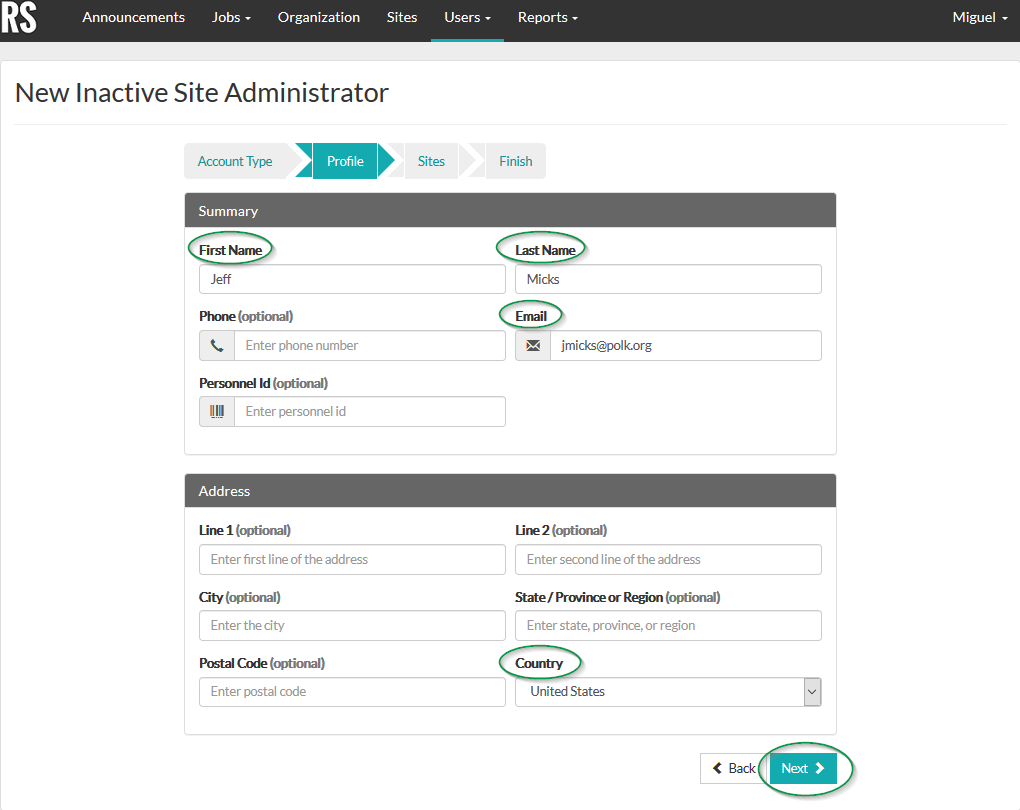Click the RS logo in the top bar

click(20, 20)
